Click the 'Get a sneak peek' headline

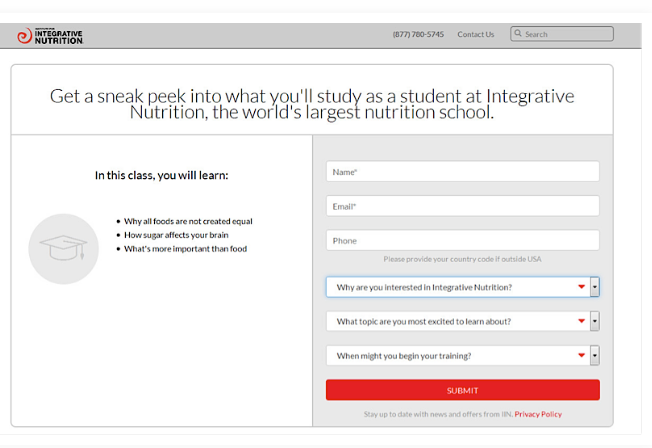tap(312, 104)
